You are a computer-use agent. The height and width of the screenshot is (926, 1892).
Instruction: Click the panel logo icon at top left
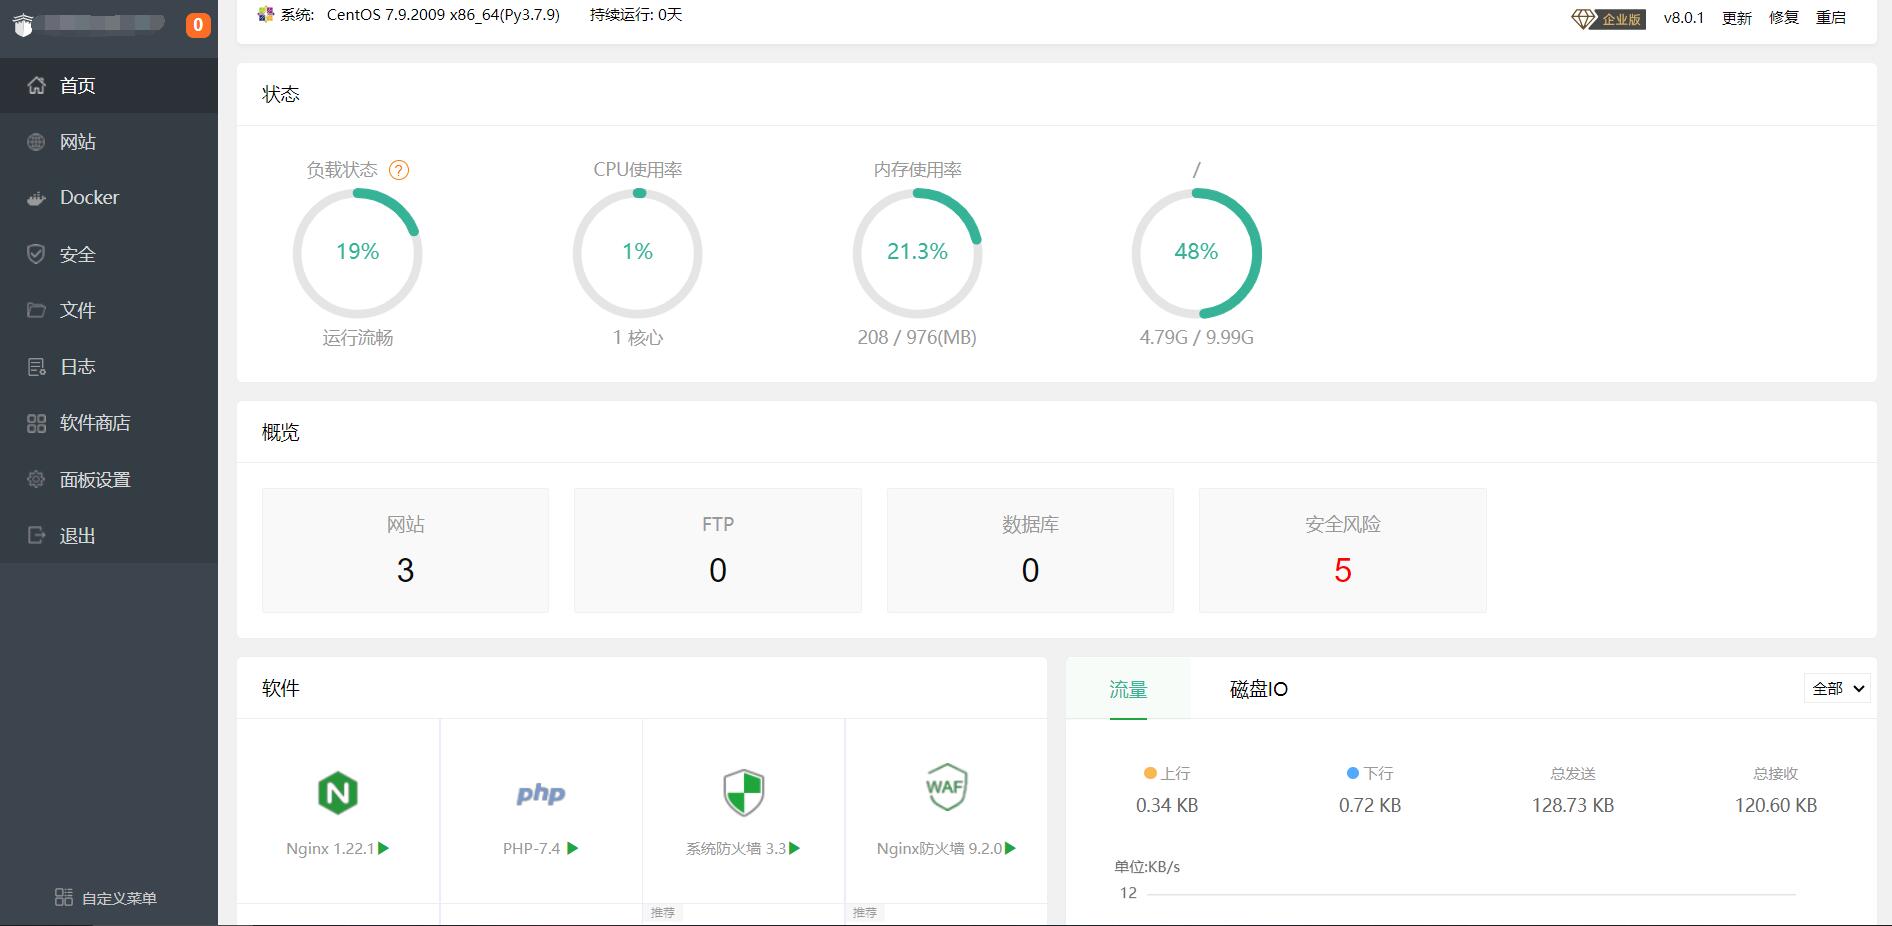[x=23, y=24]
